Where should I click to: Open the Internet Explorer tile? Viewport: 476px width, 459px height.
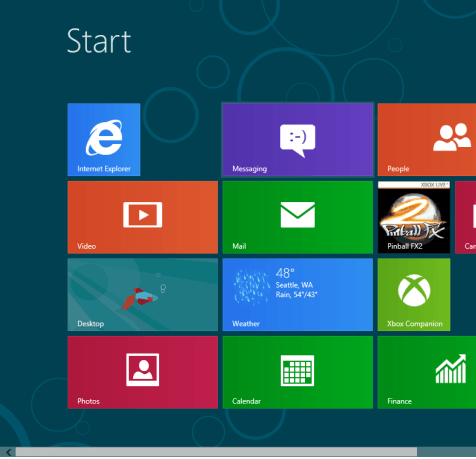tap(104, 139)
